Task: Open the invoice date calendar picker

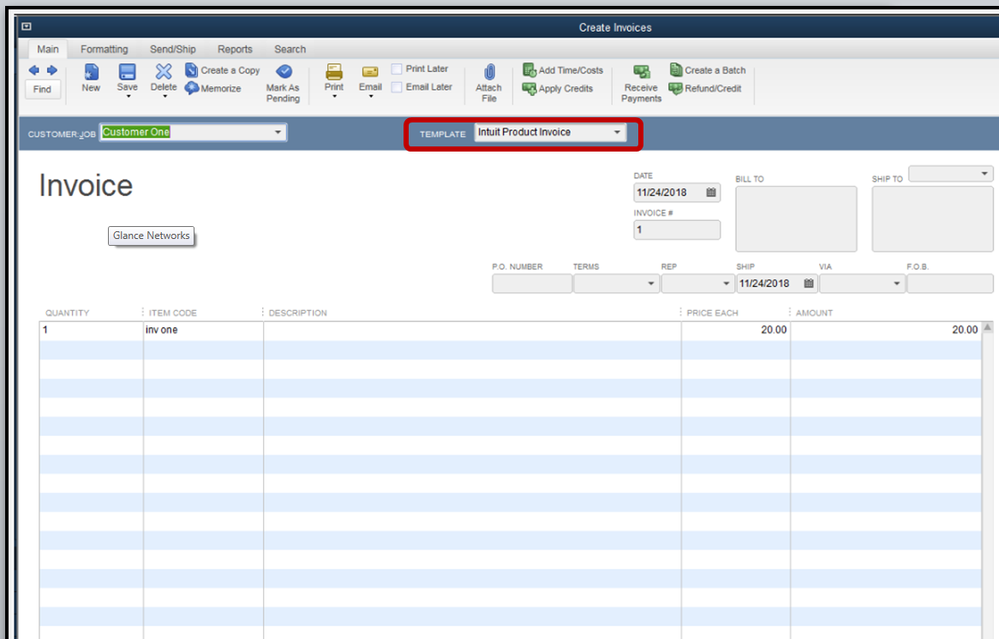Action: pyautogui.click(x=711, y=193)
